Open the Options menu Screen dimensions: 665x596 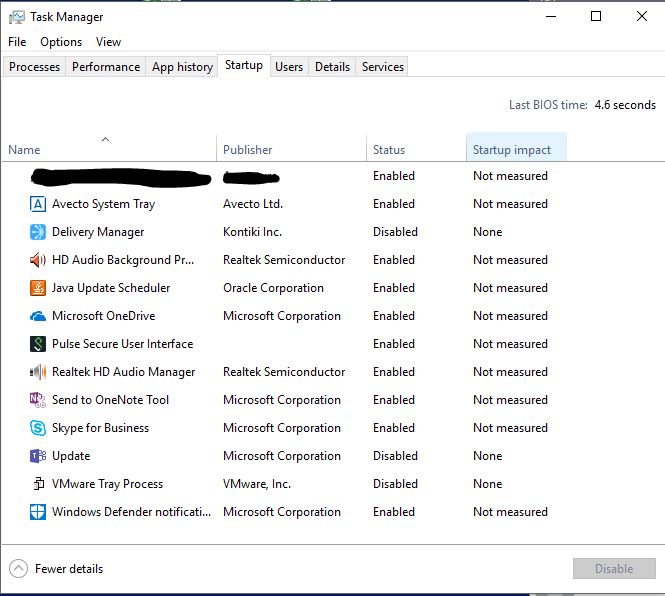(x=61, y=42)
